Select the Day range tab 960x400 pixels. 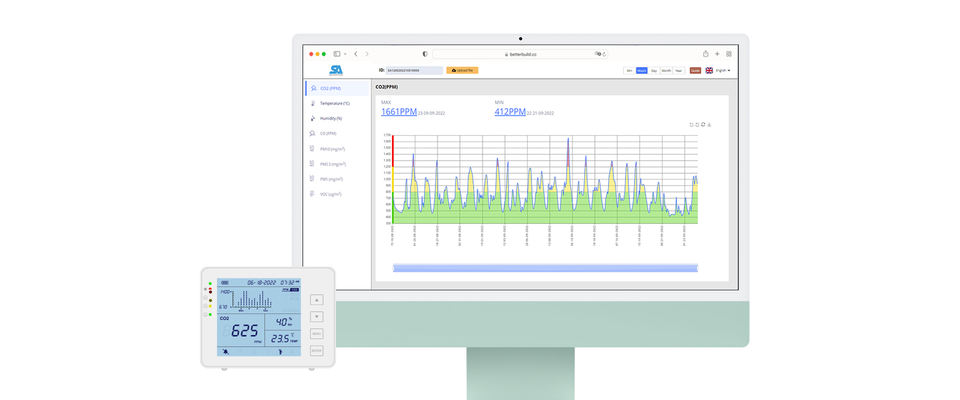pyautogui.click(x=654, y=70)
